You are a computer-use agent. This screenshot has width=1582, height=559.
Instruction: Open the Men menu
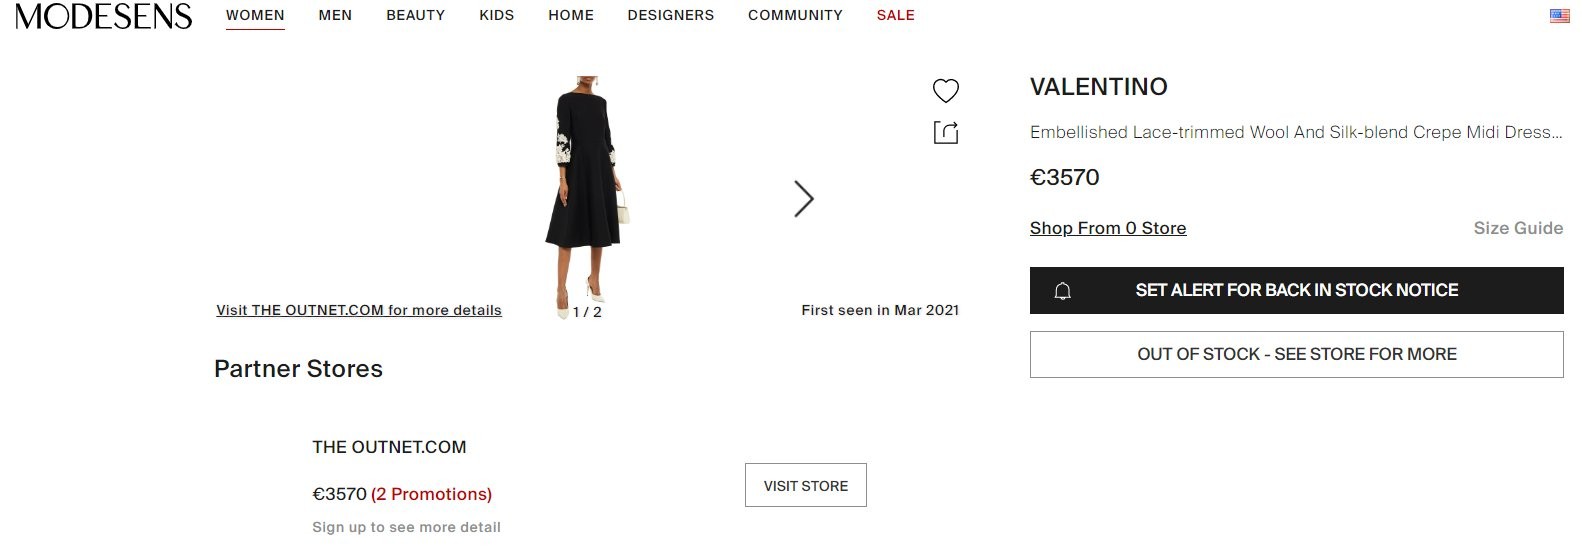335,15
